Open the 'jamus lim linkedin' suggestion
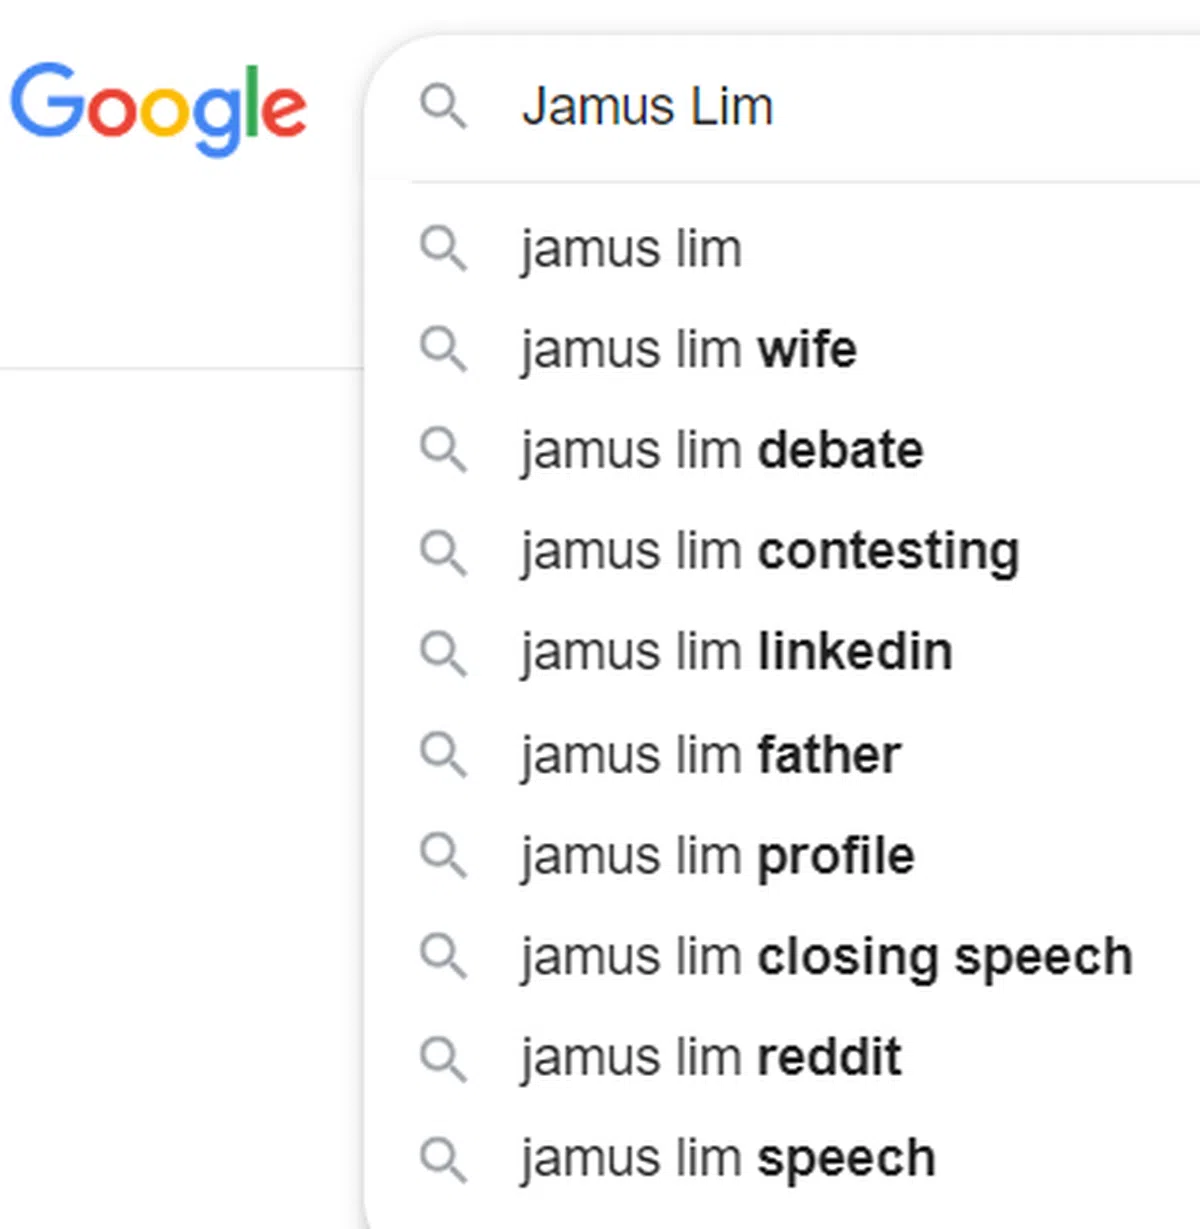 pyautogui.click(x=736, y=653)
